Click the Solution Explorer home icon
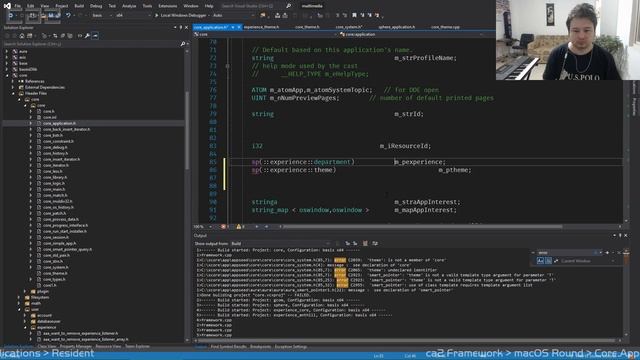Viewport: 640px width, 360px height. point(22,36)
